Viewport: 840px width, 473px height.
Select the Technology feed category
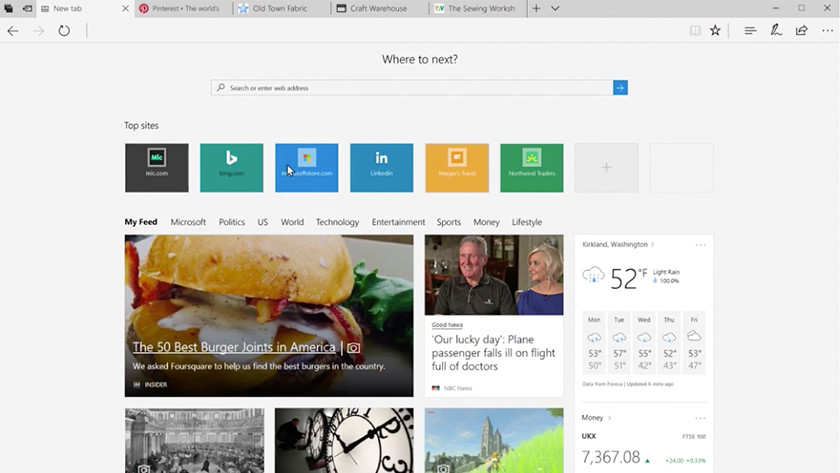[337, 222]
